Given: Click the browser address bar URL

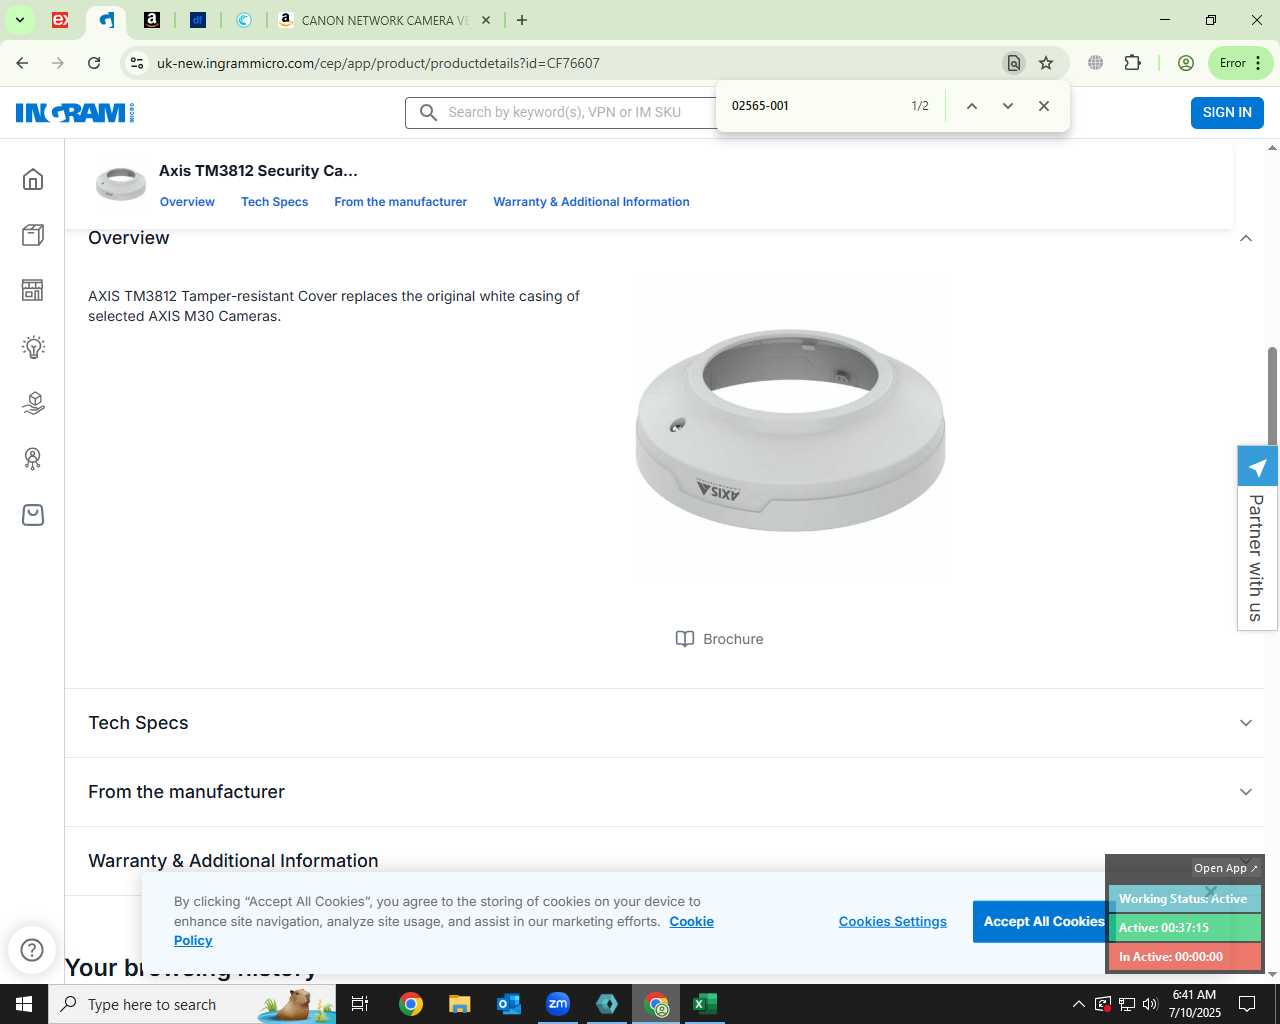Looking at the screenshot, I should [378, 63].
